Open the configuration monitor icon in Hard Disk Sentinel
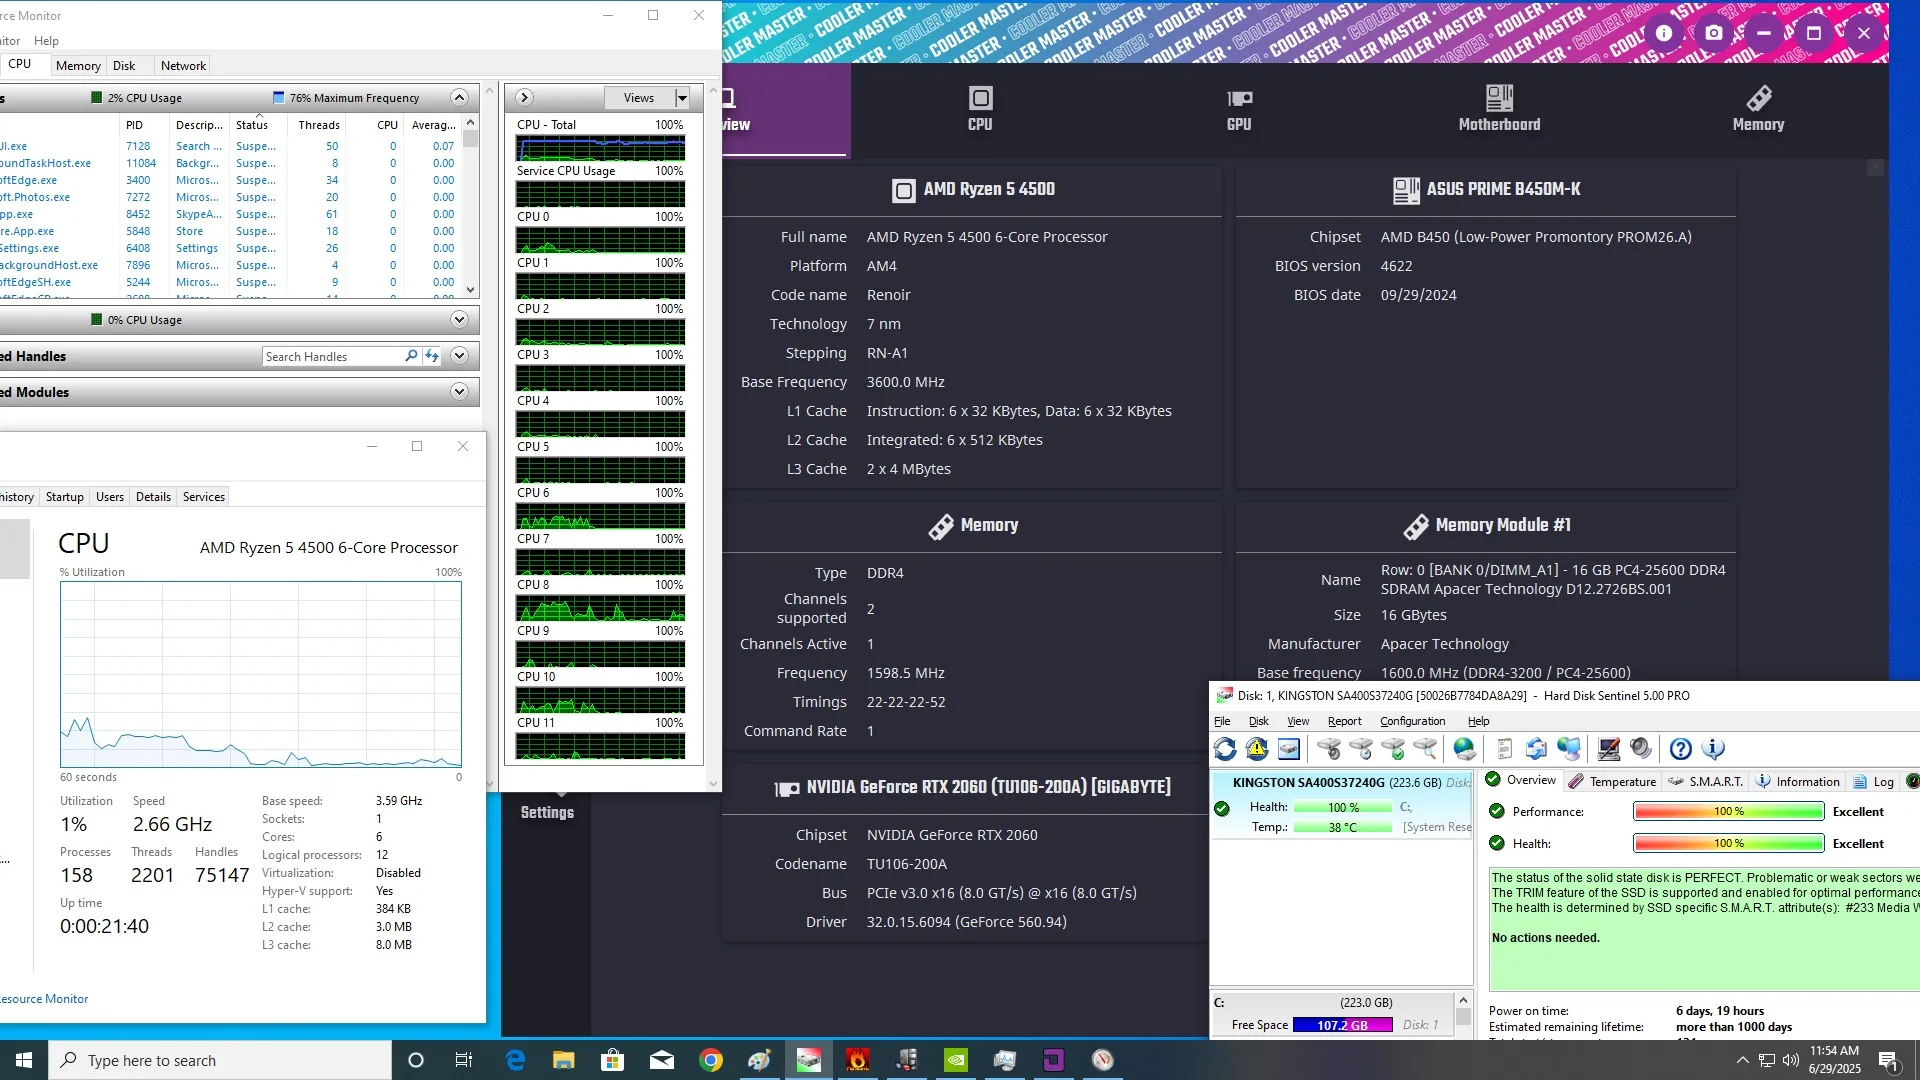1920x1080 pixels. click(1609, 749)
